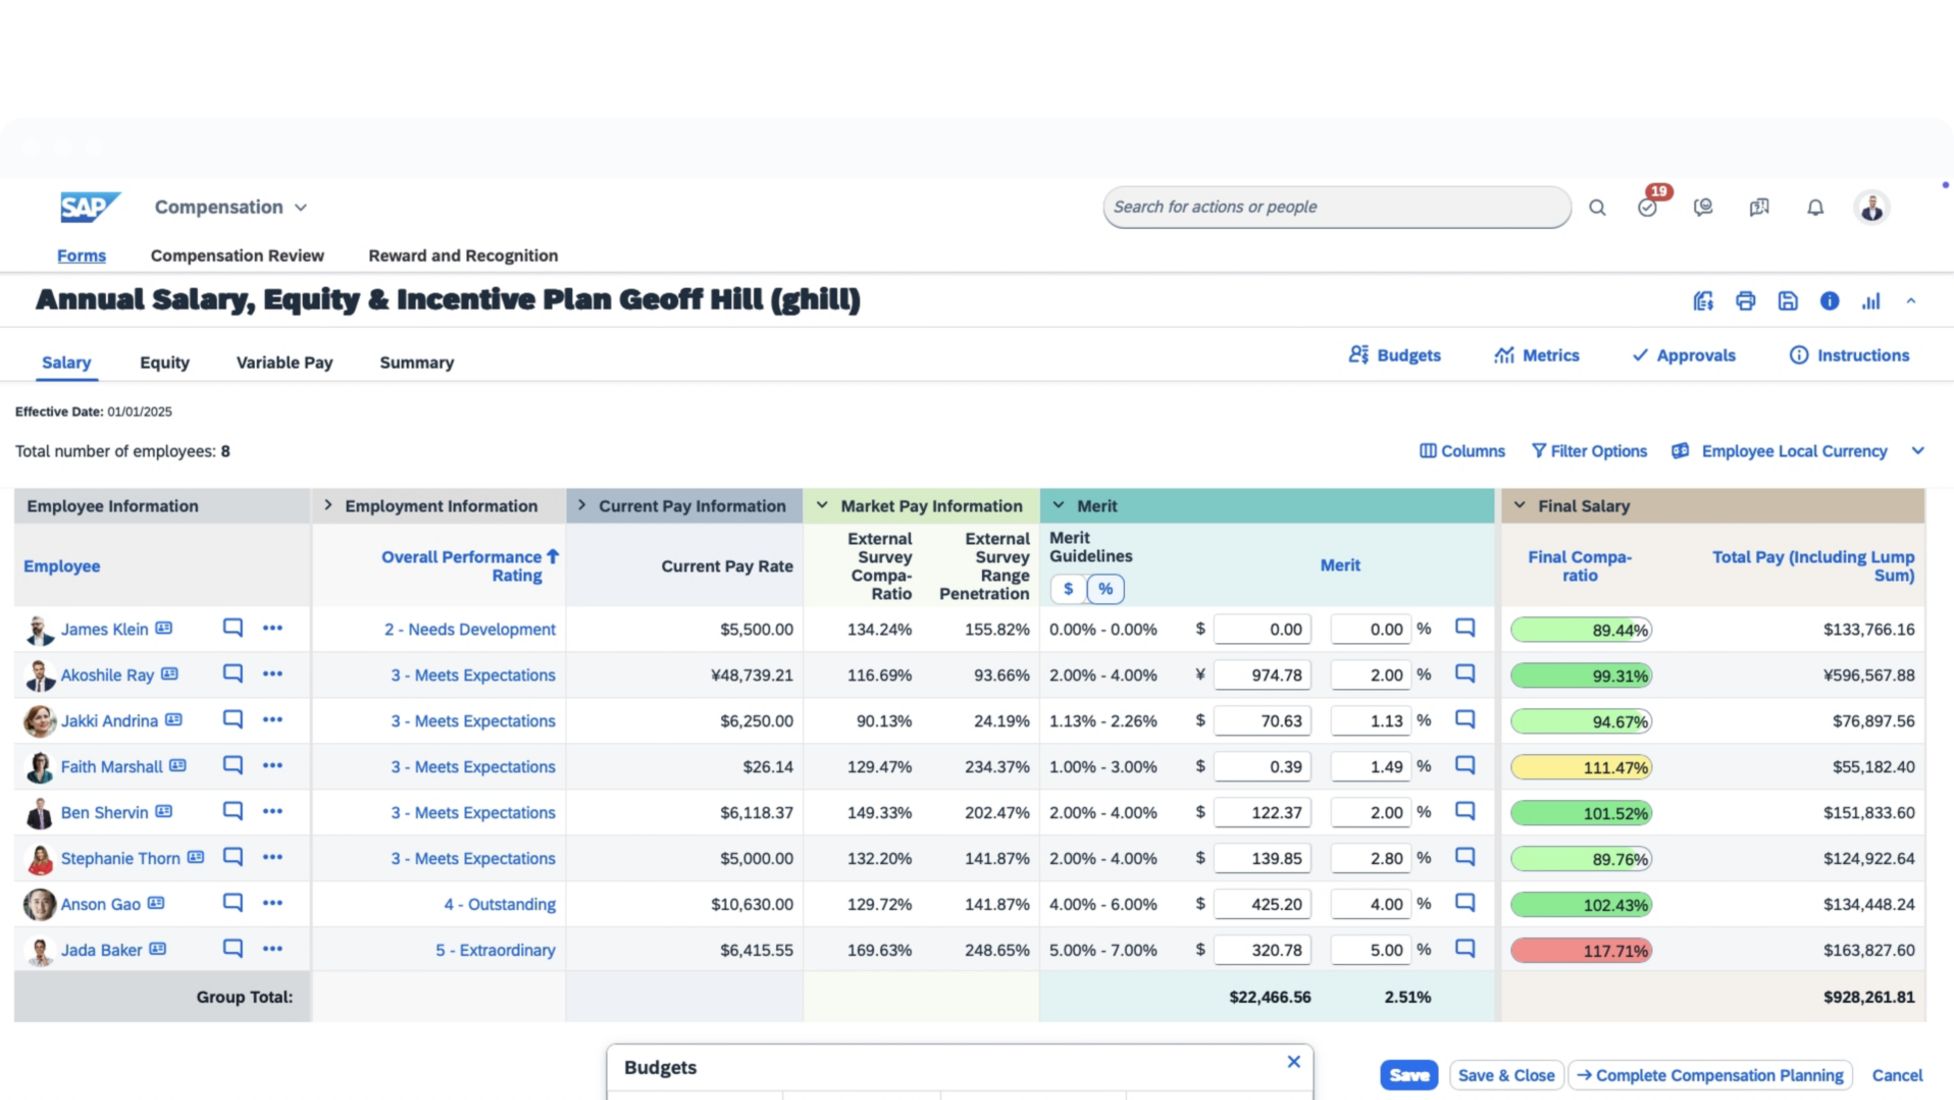
Task: Open the Compensation Review menu item
Action: (237, 255)
